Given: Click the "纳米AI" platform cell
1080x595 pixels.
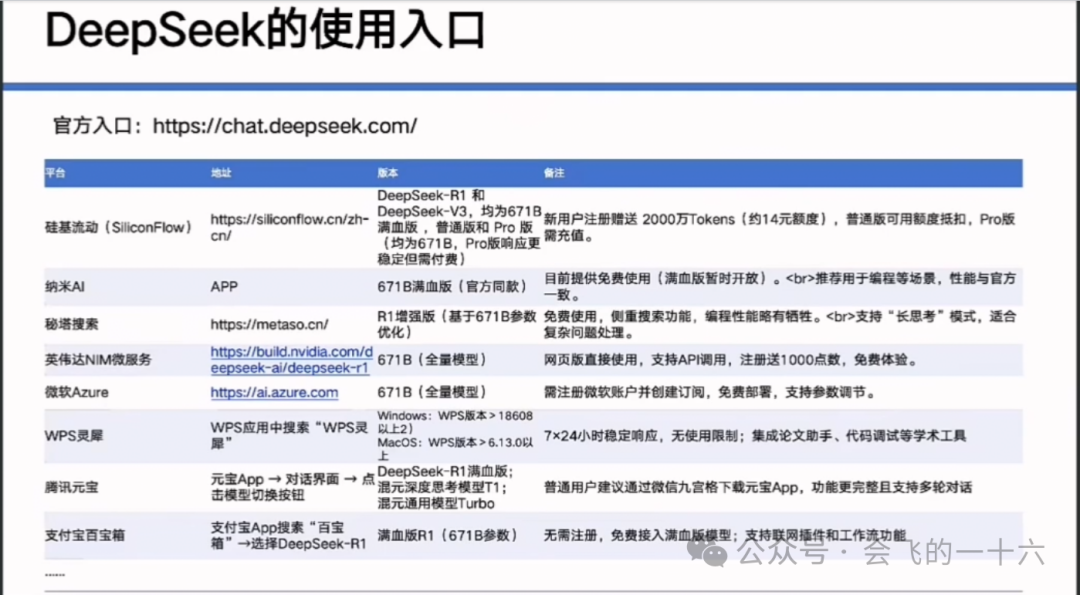Looking at the screenshot, I should [x=65, y=286].
